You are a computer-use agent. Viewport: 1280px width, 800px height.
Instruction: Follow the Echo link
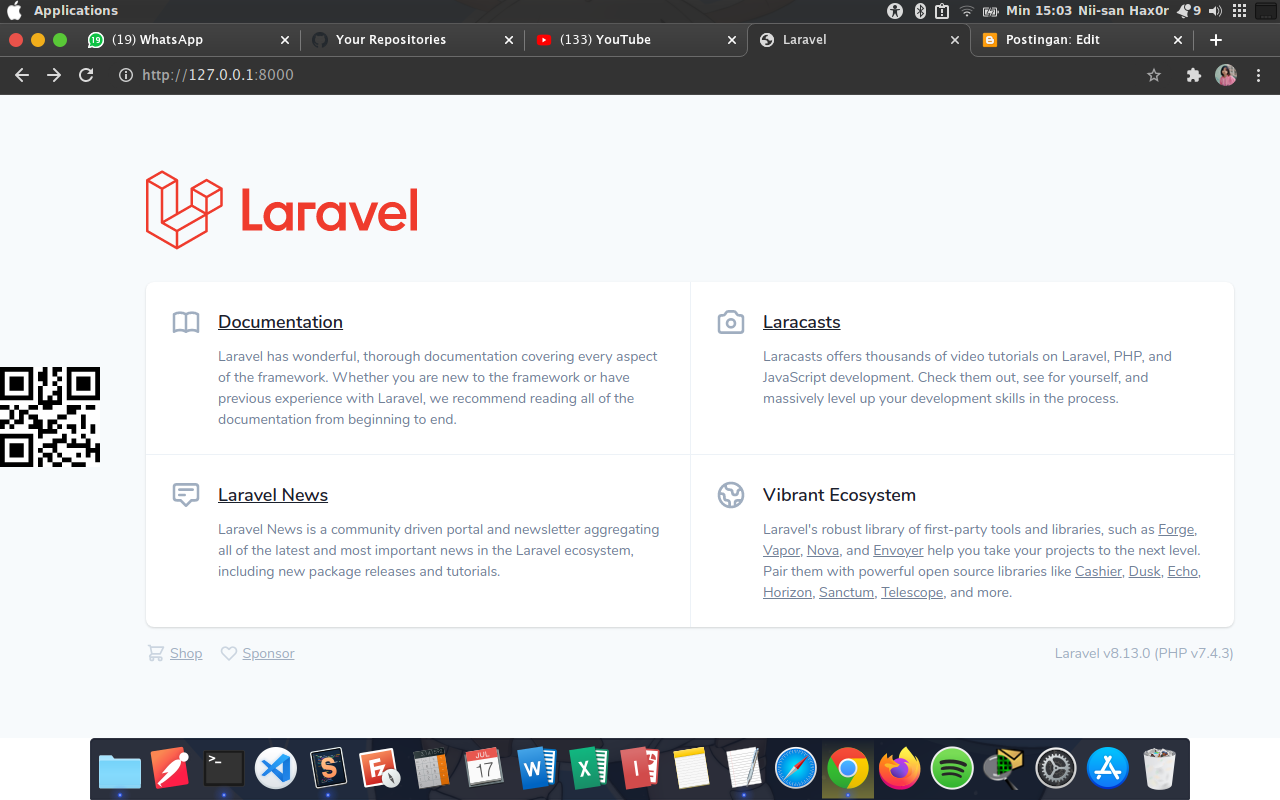pos(1182,571)
